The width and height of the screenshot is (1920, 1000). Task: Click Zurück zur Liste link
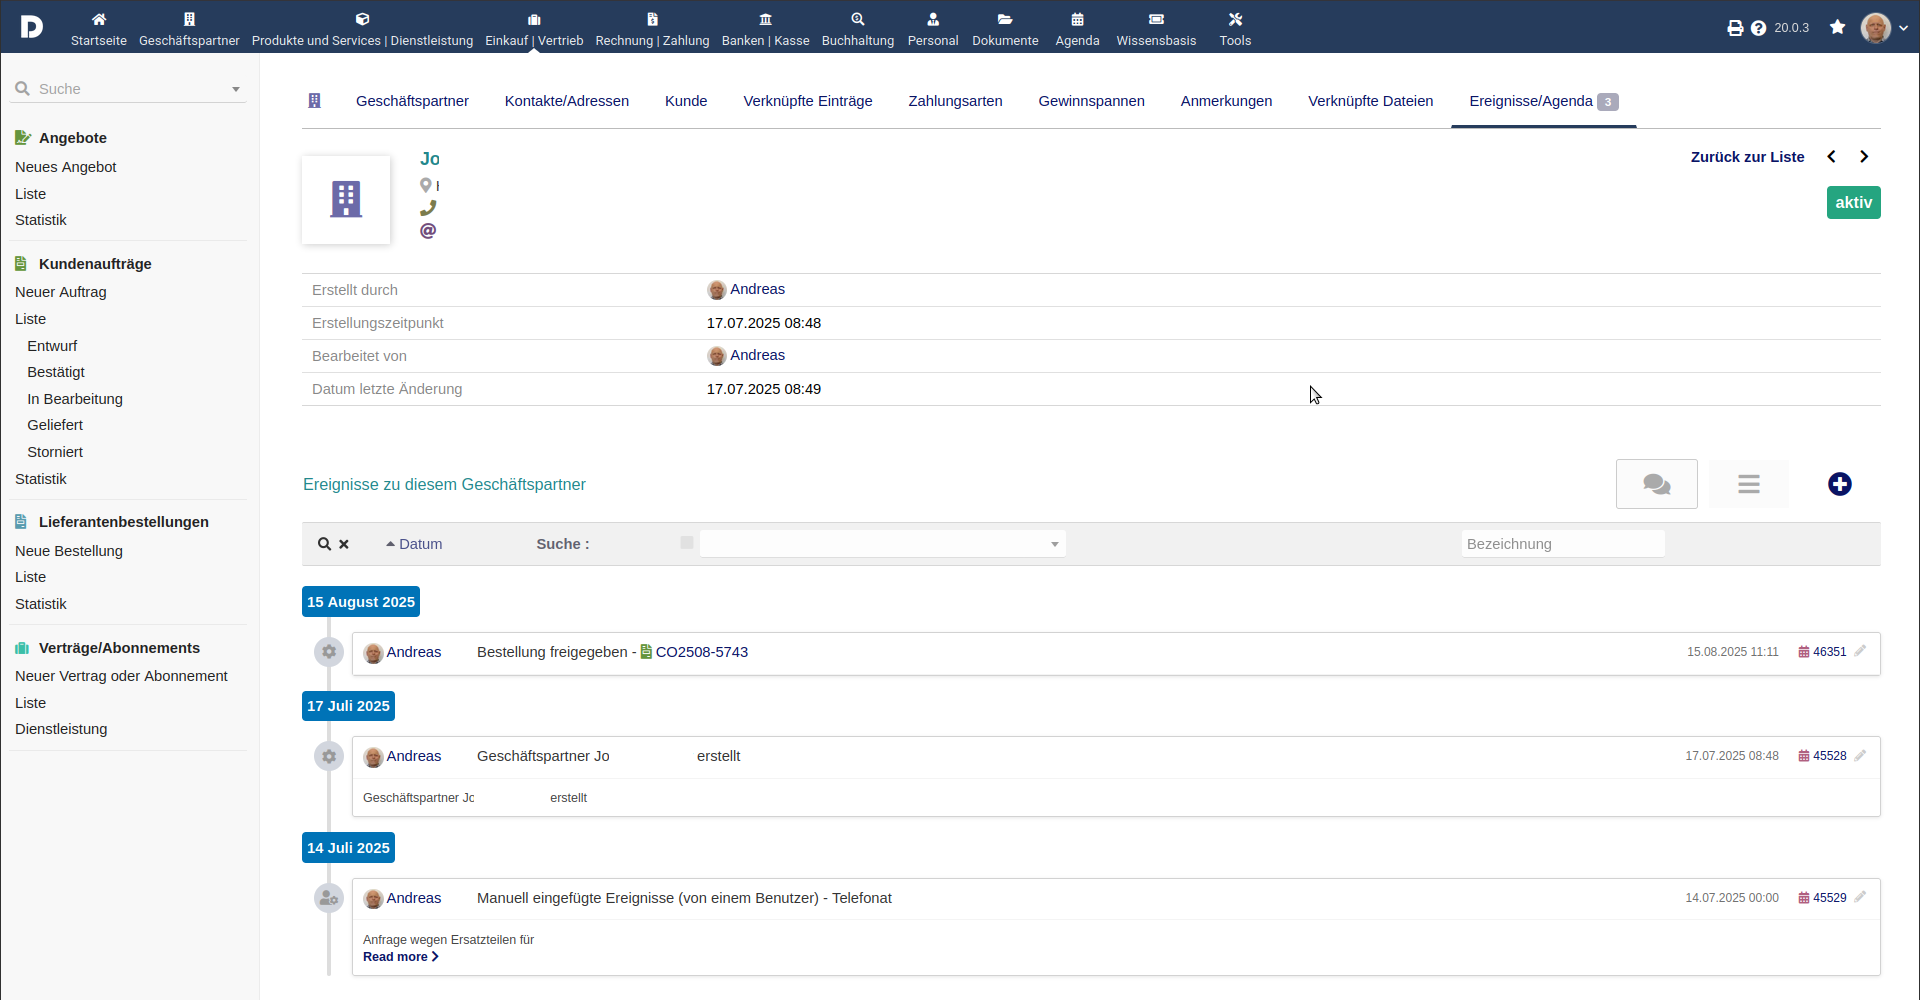(x=1747, y=157)
